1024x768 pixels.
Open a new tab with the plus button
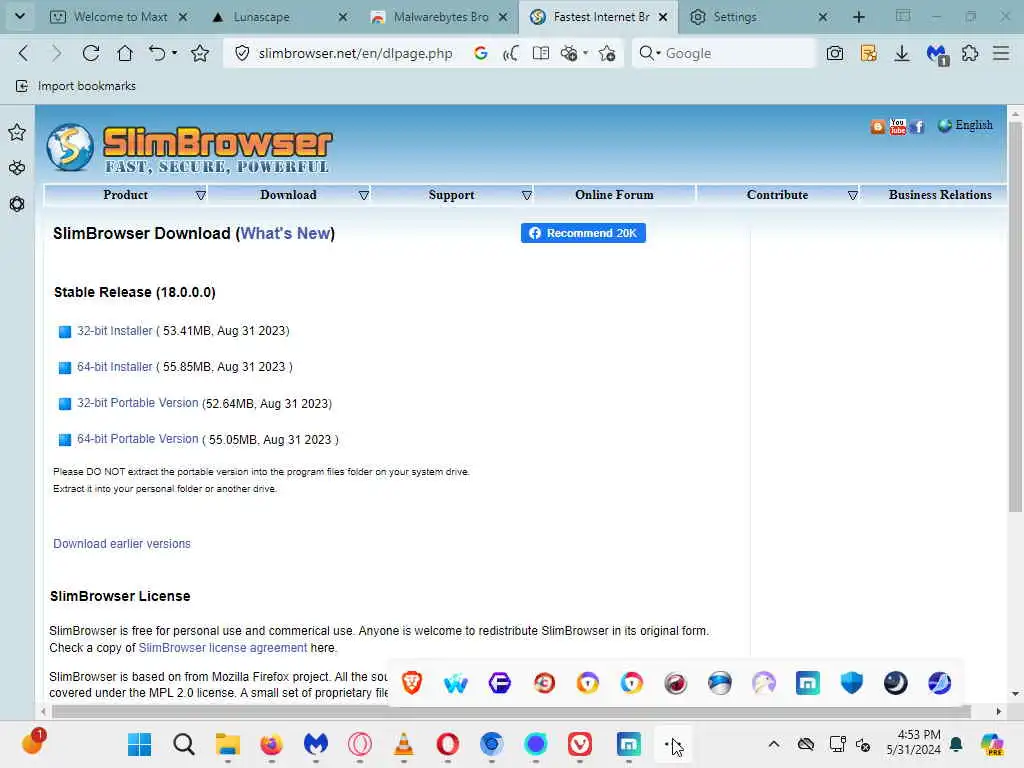[x=859, y=17]
